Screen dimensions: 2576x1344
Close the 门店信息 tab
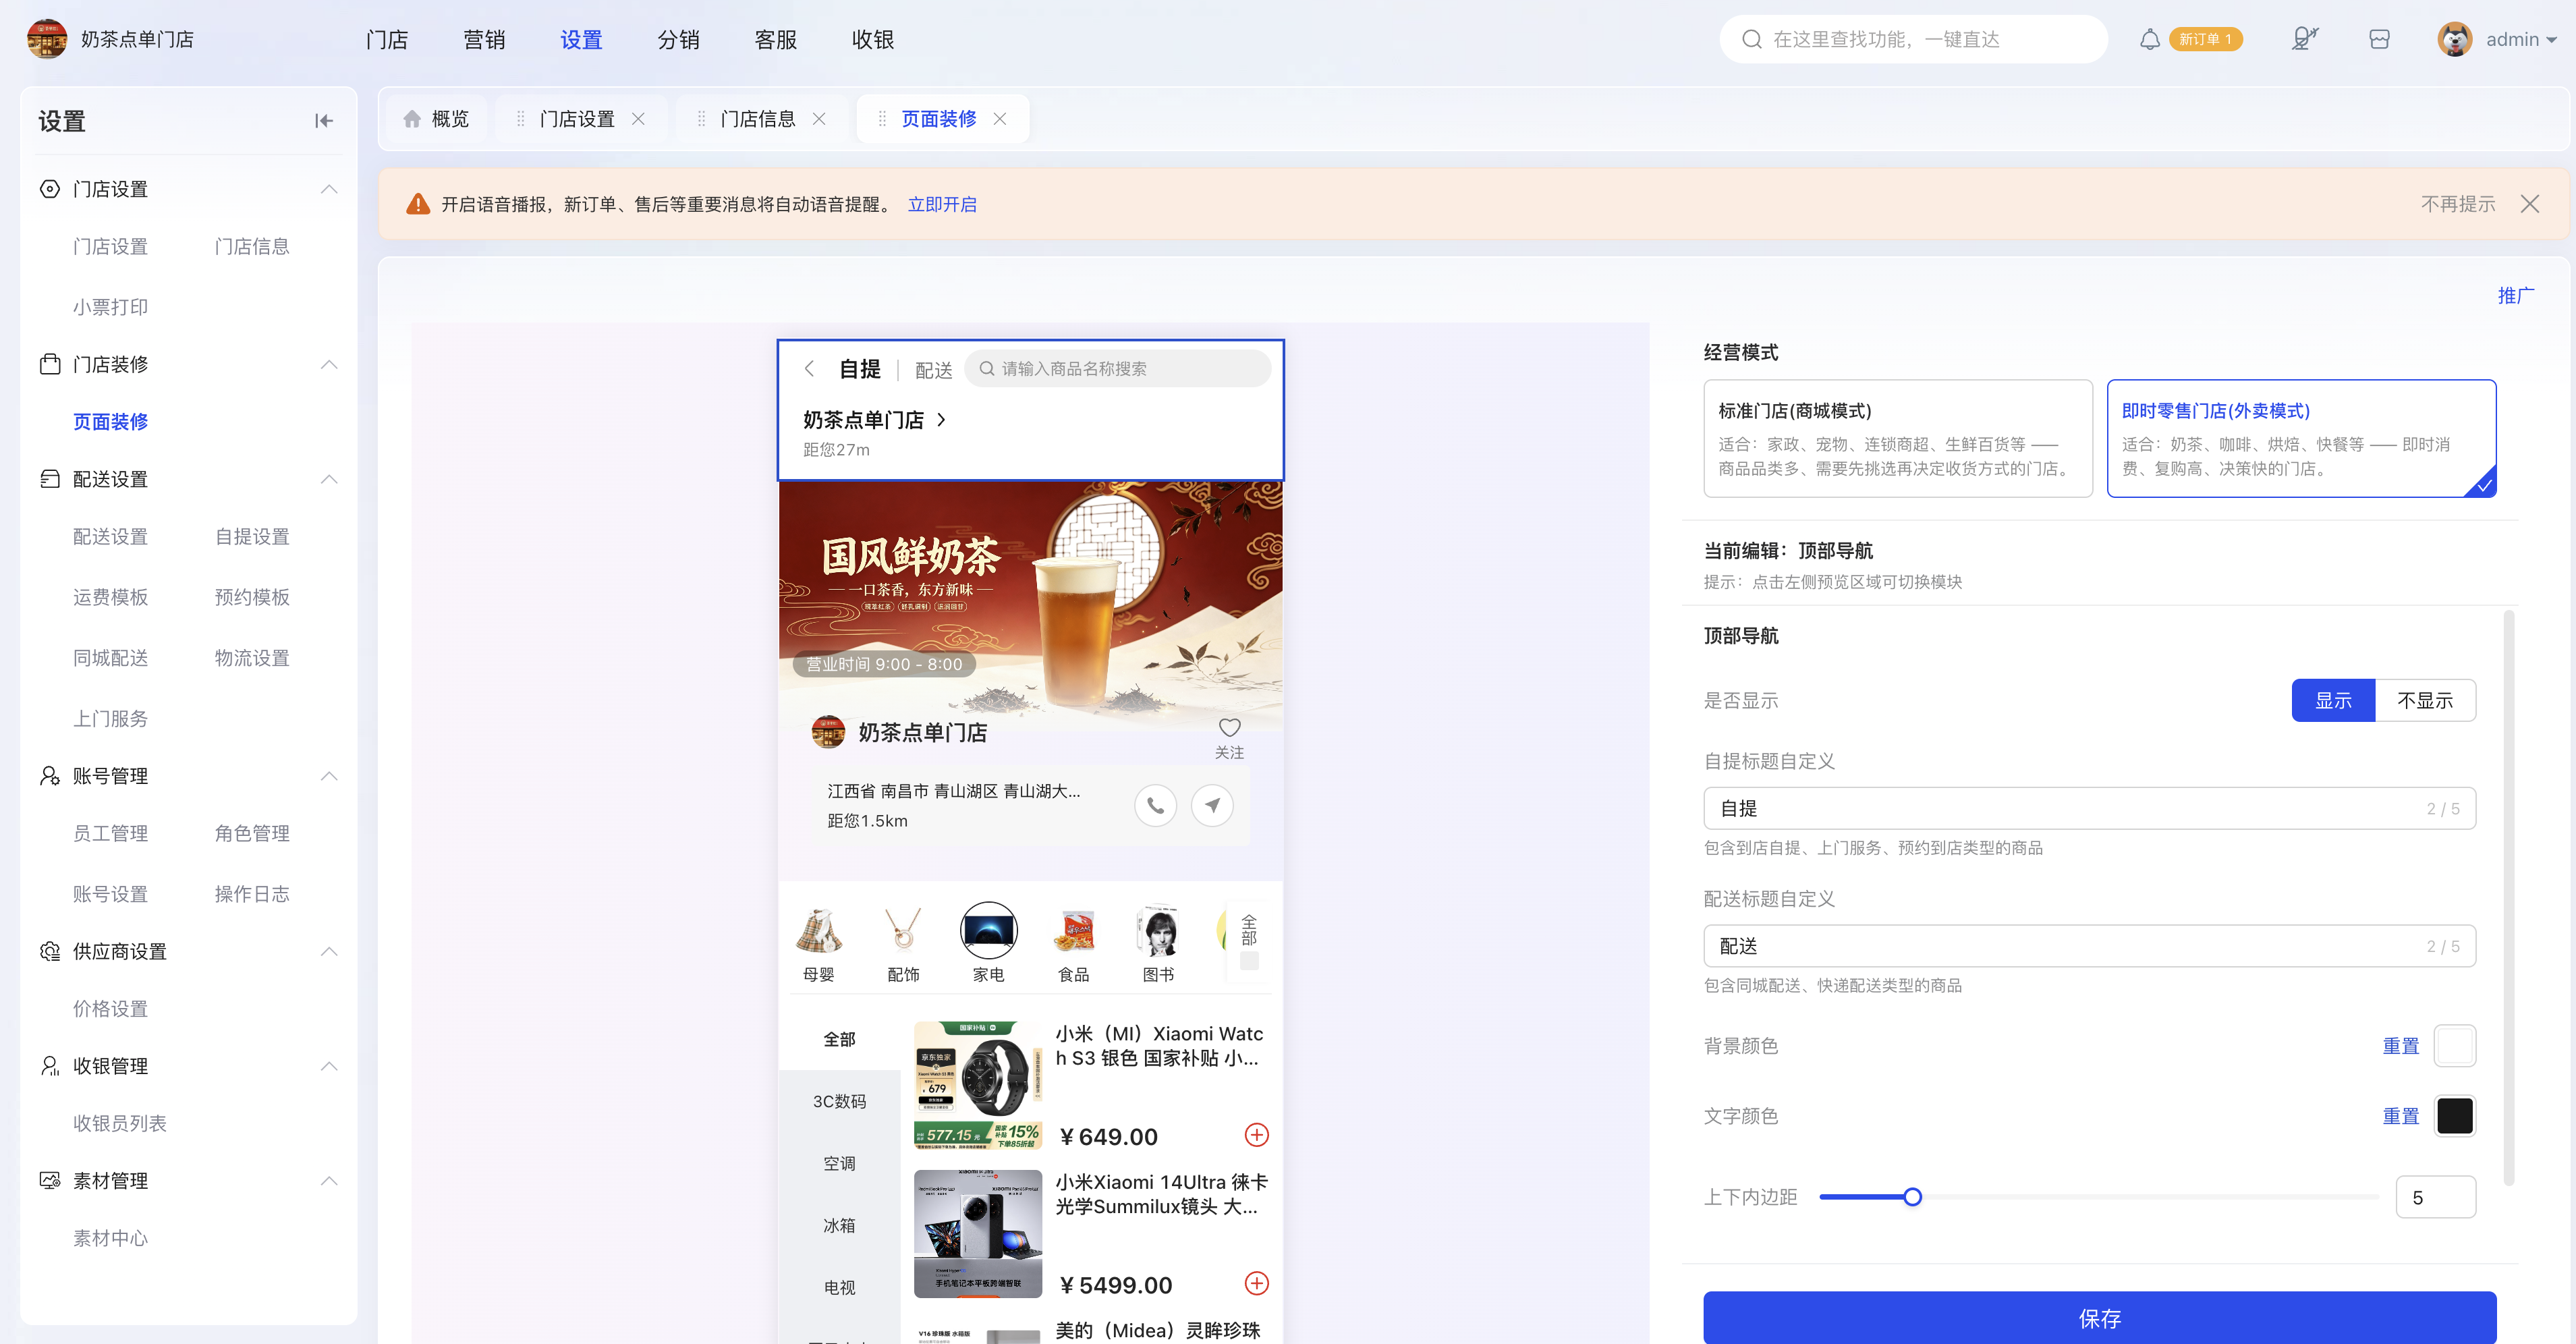[819, 119]
